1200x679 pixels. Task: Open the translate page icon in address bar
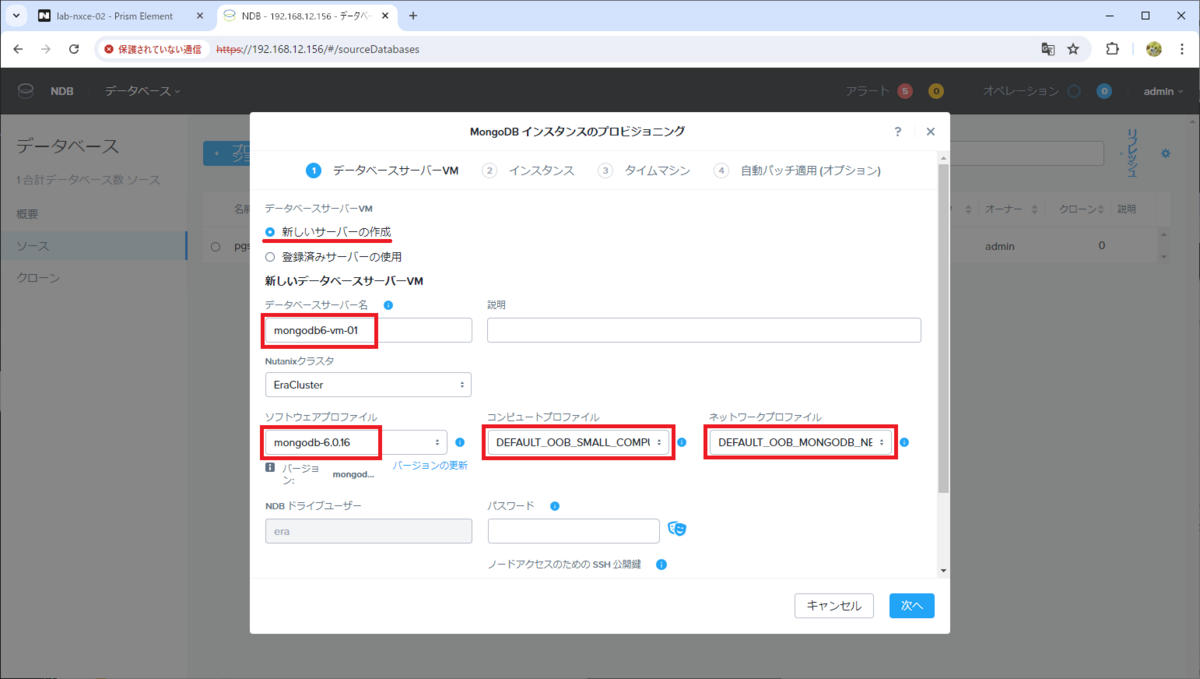point(1048,49)
